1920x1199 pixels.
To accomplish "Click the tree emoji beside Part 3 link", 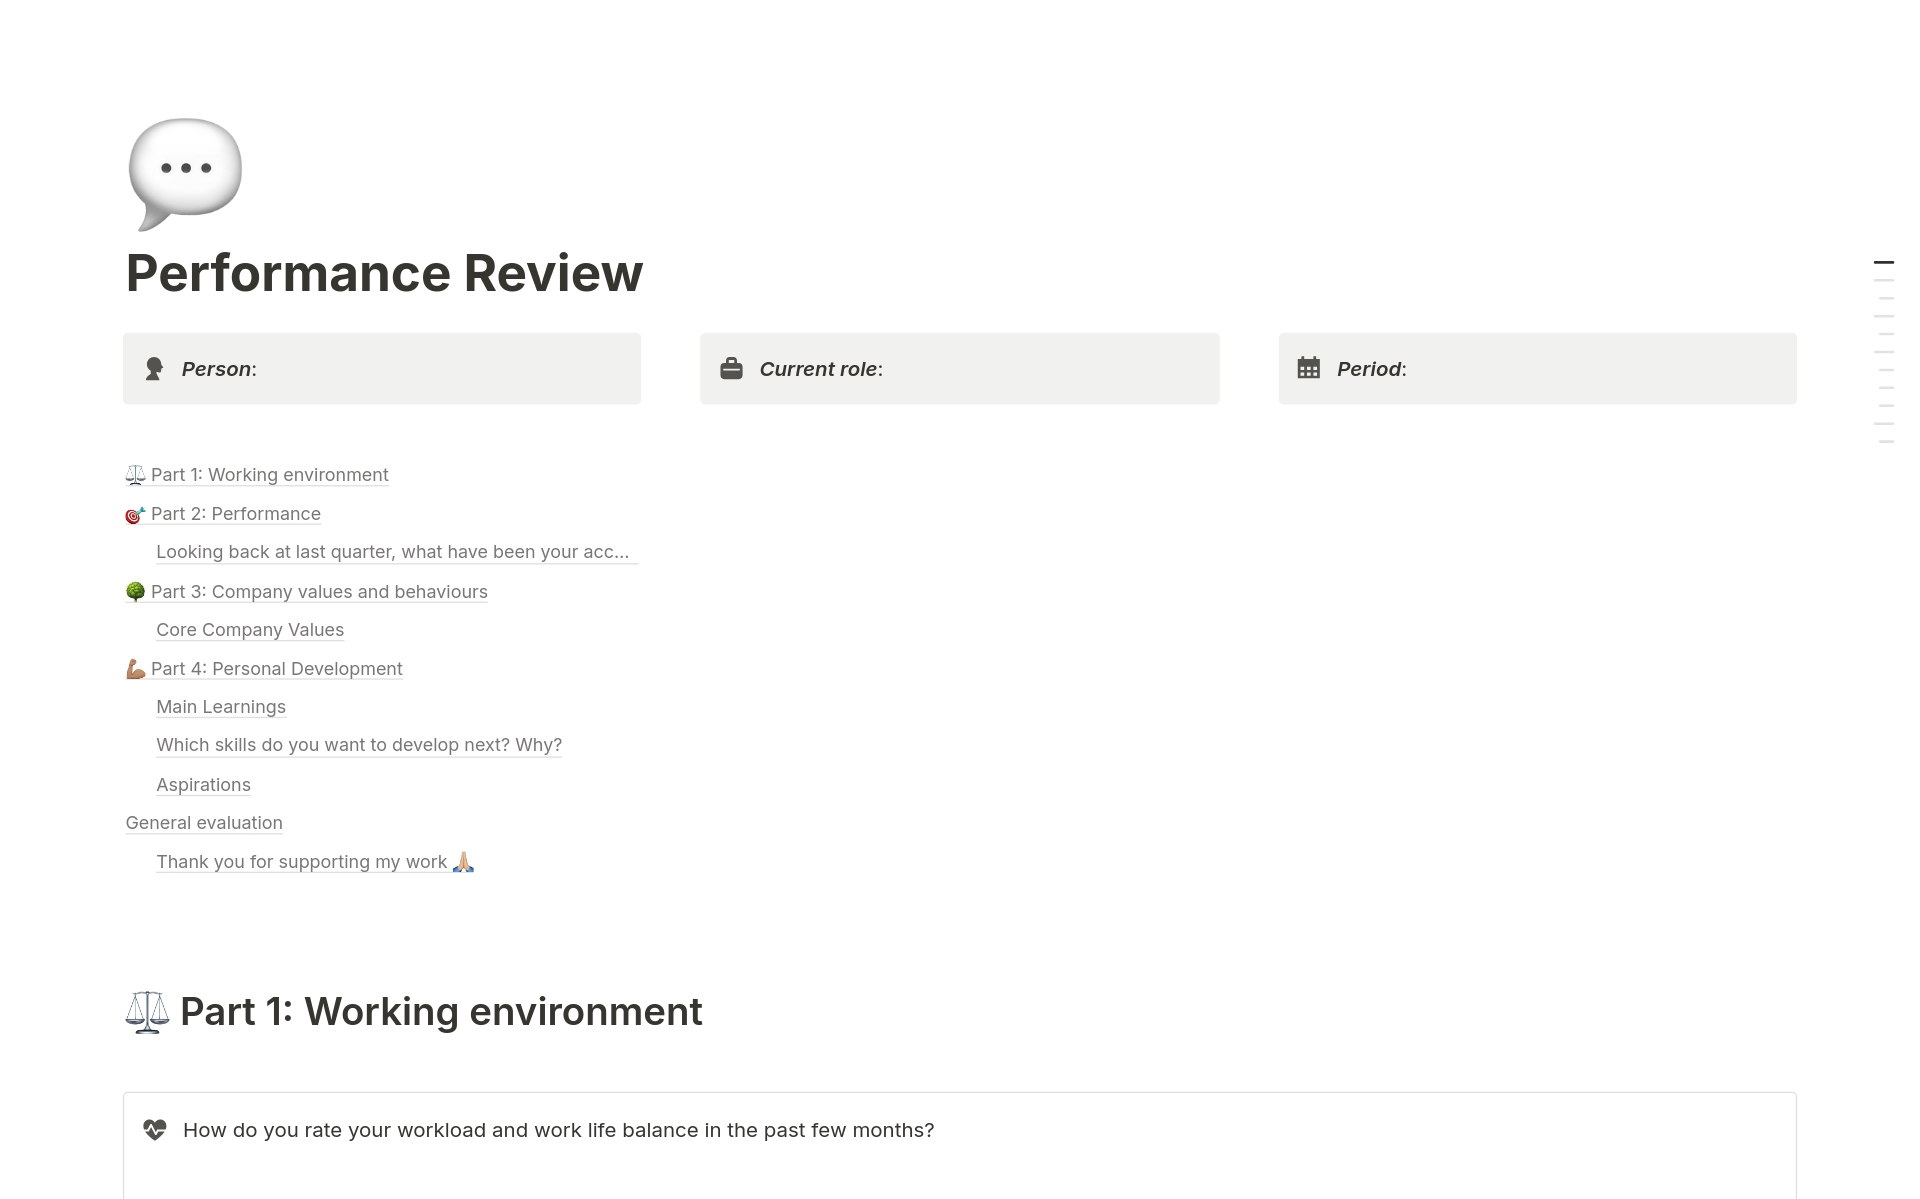I will pos(136,591).
